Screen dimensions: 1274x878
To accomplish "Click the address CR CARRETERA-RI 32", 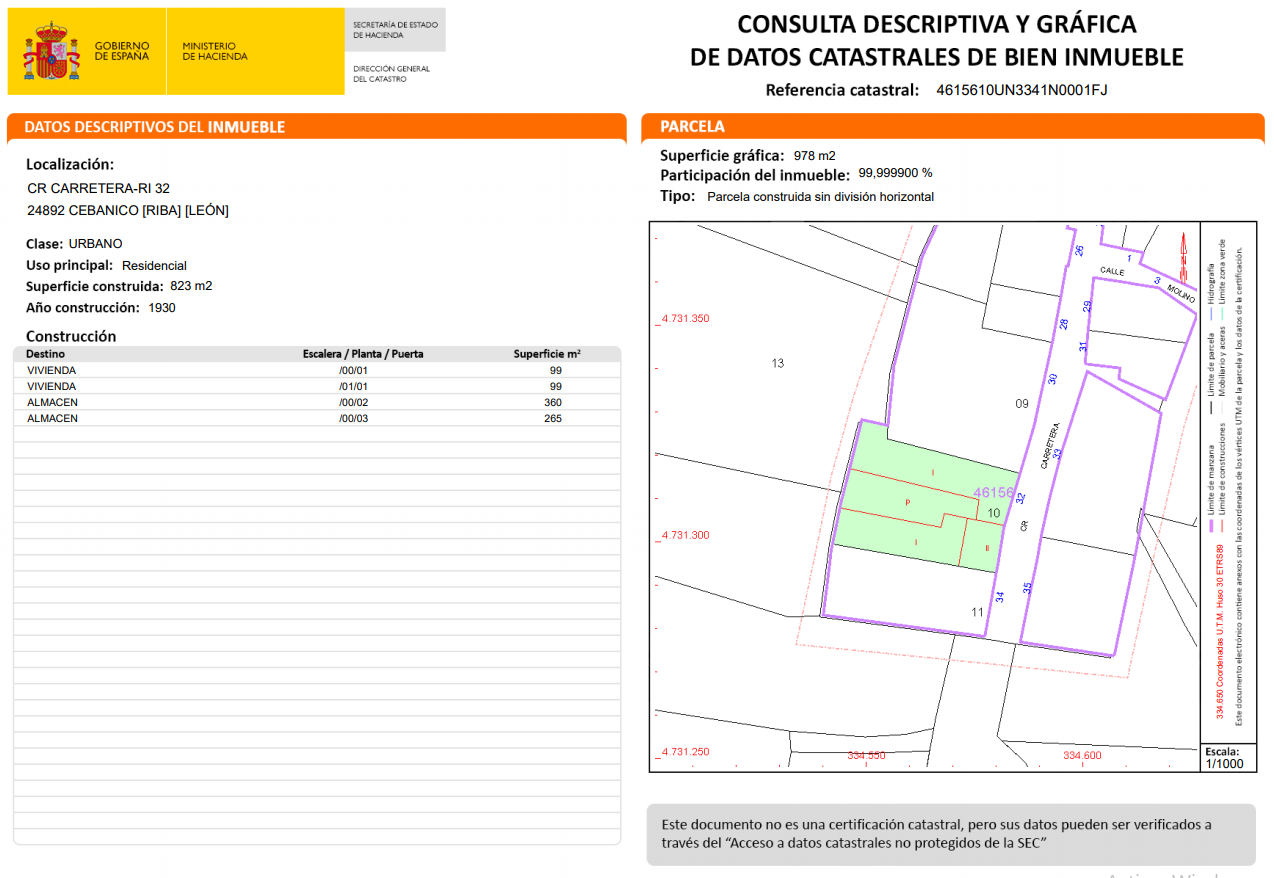I will (99, 188).
